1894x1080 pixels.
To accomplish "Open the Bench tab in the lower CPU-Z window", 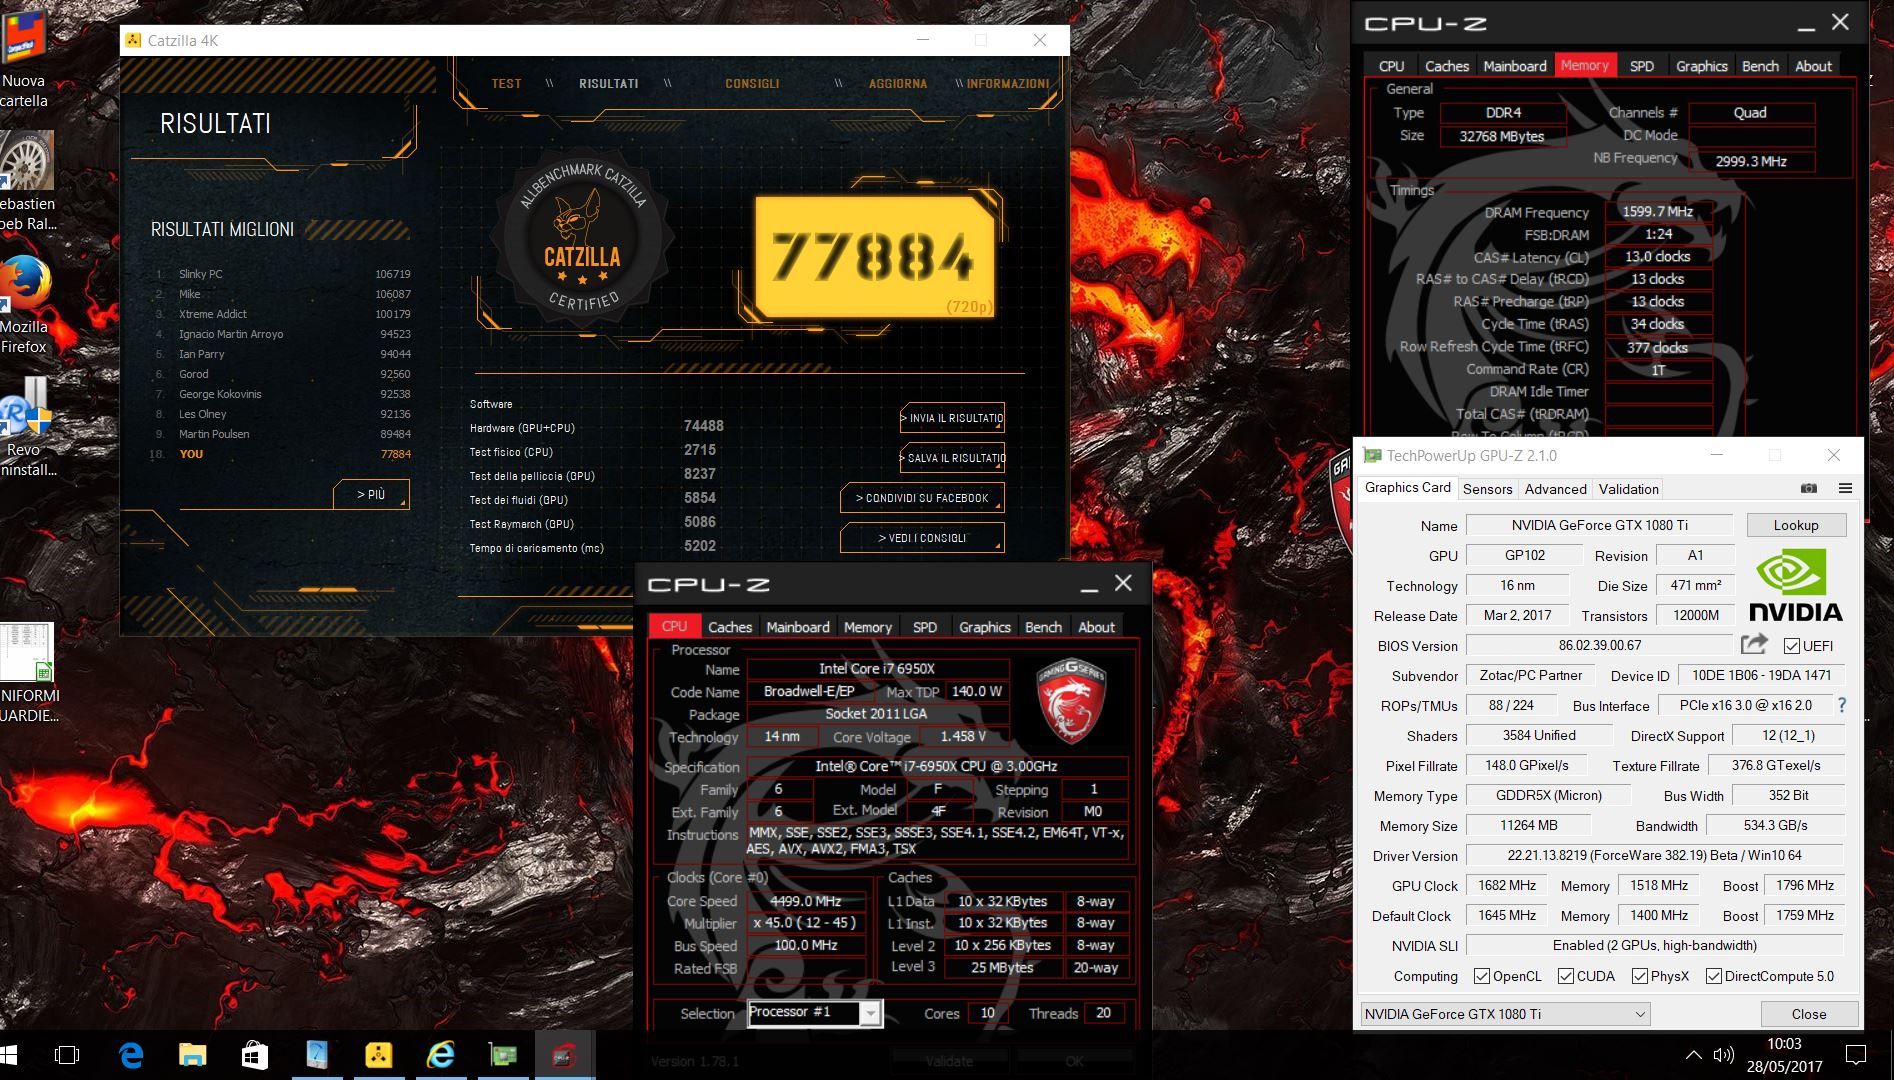I will coord(1043,627).
